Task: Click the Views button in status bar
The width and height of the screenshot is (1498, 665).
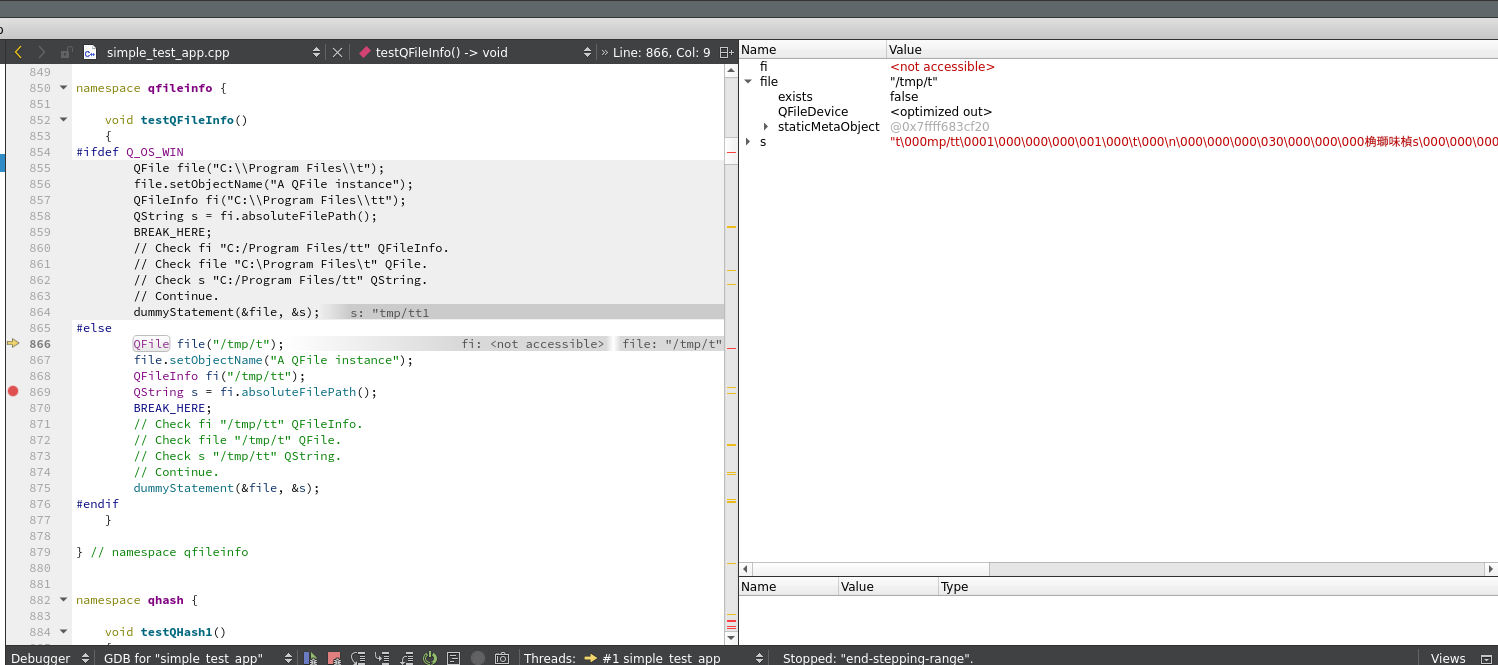Action: click(x=1447, y=658)
